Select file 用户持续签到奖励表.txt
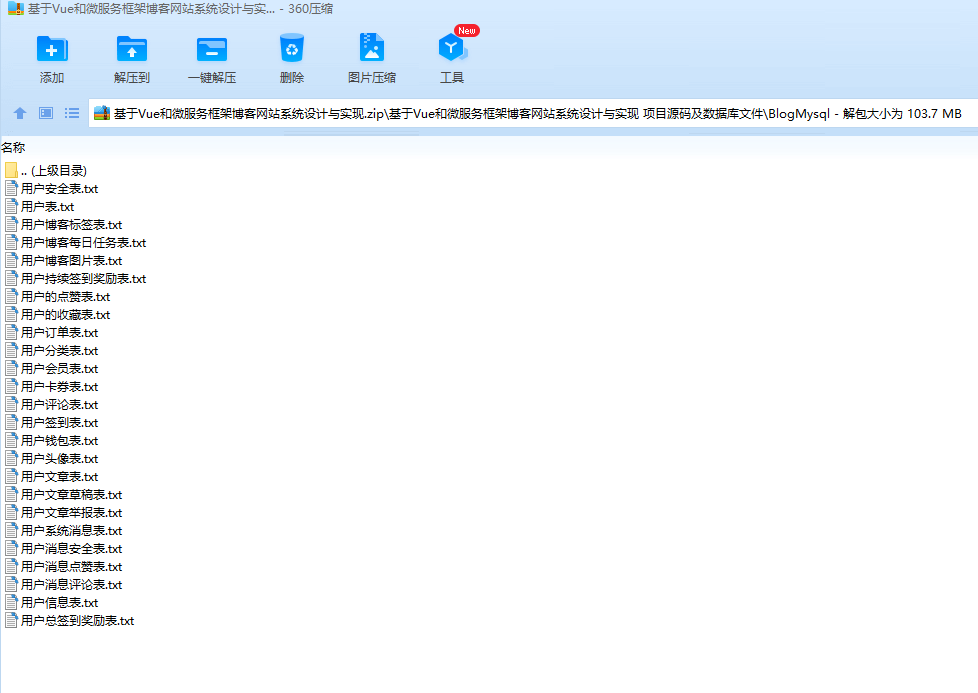The height and width of the screenshot is (693, 978). 76,279
